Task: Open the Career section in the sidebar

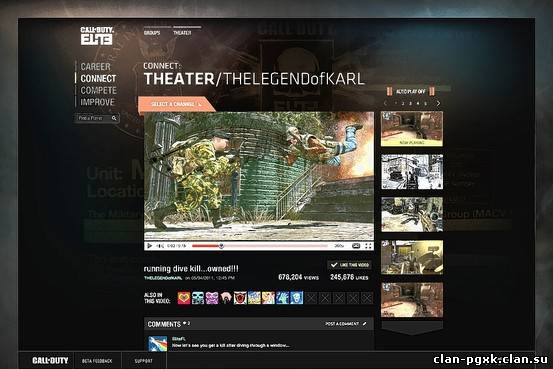Action: [x=95, y=67]
